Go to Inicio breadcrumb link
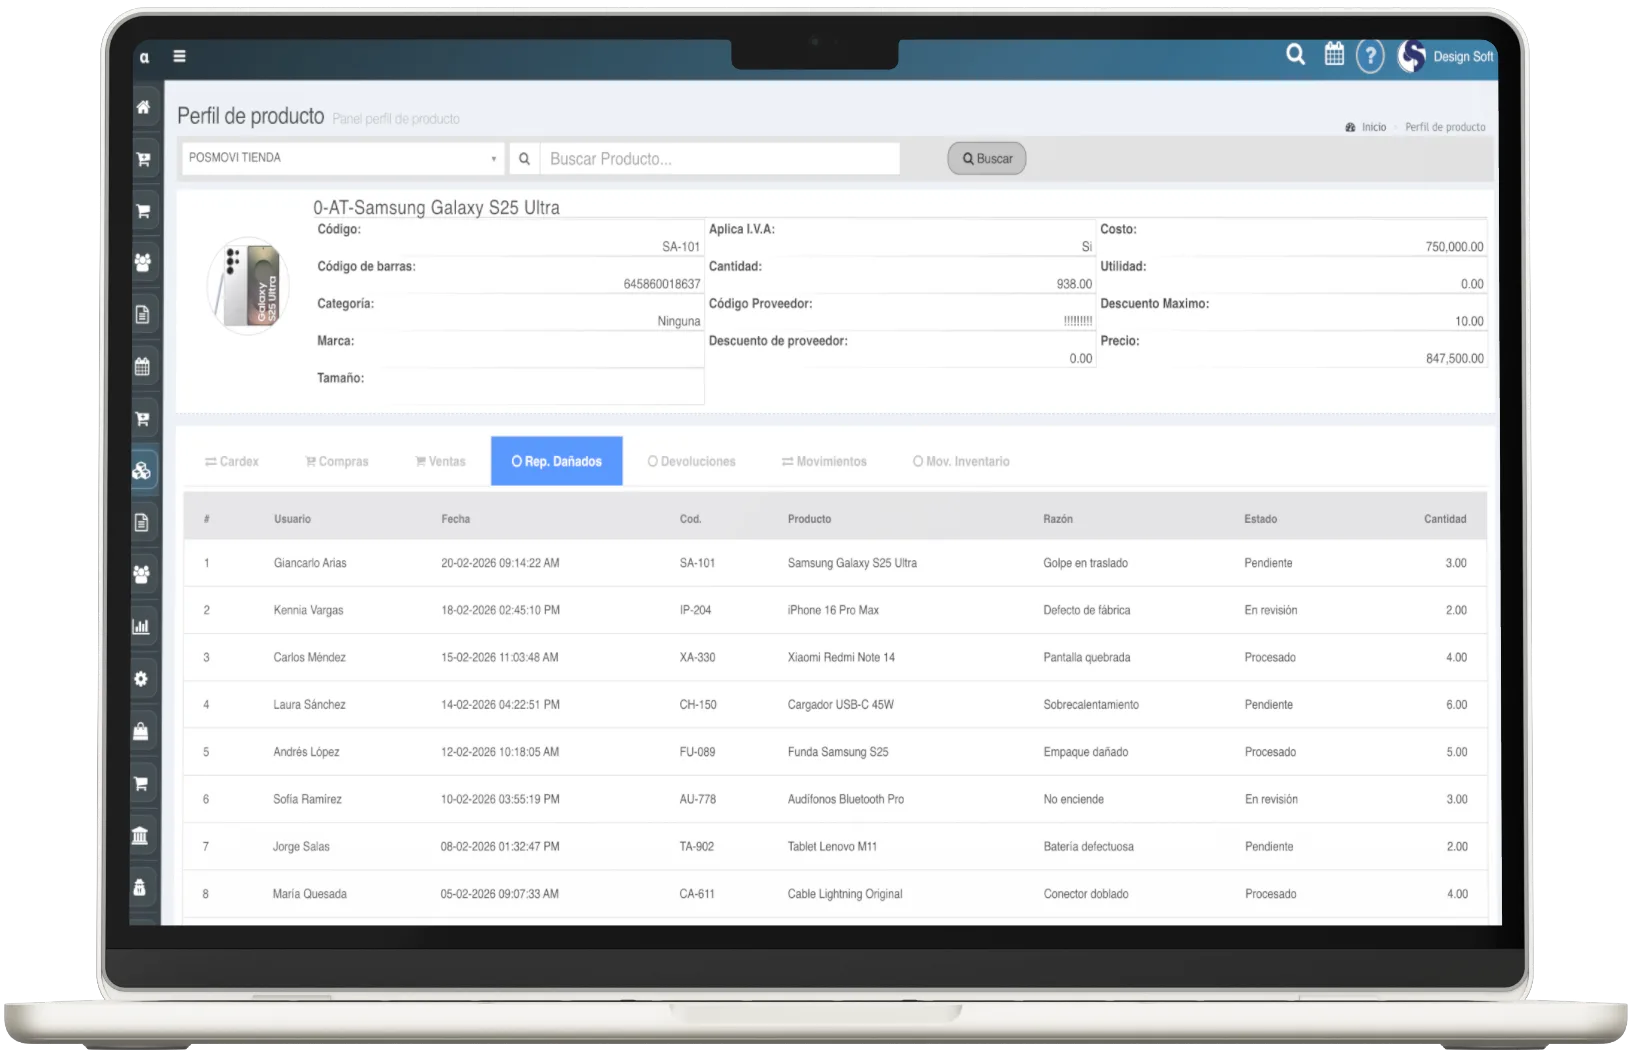This screenshot has width=1632, height=1058. [x=1373, y=127]
